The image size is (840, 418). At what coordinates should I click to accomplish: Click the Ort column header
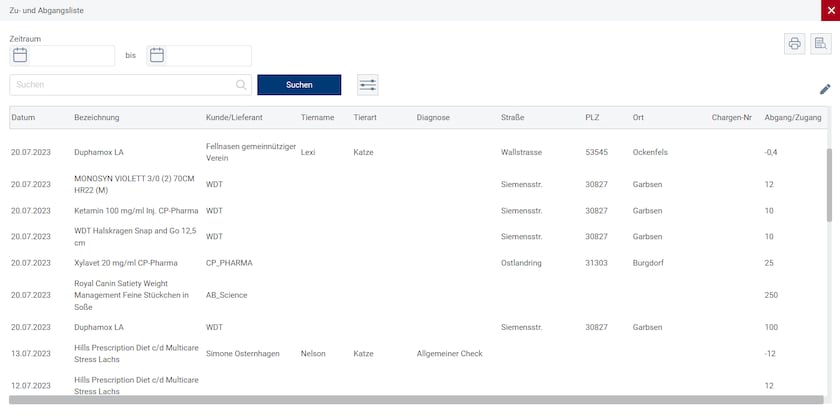point(638,117)
